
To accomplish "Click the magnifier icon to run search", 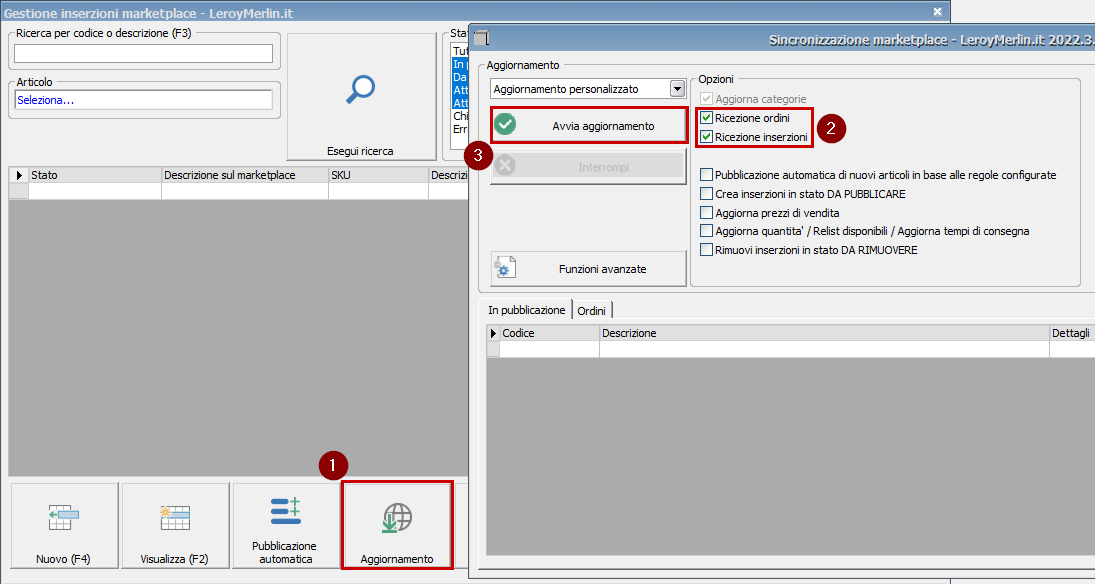I will point(361,90).
